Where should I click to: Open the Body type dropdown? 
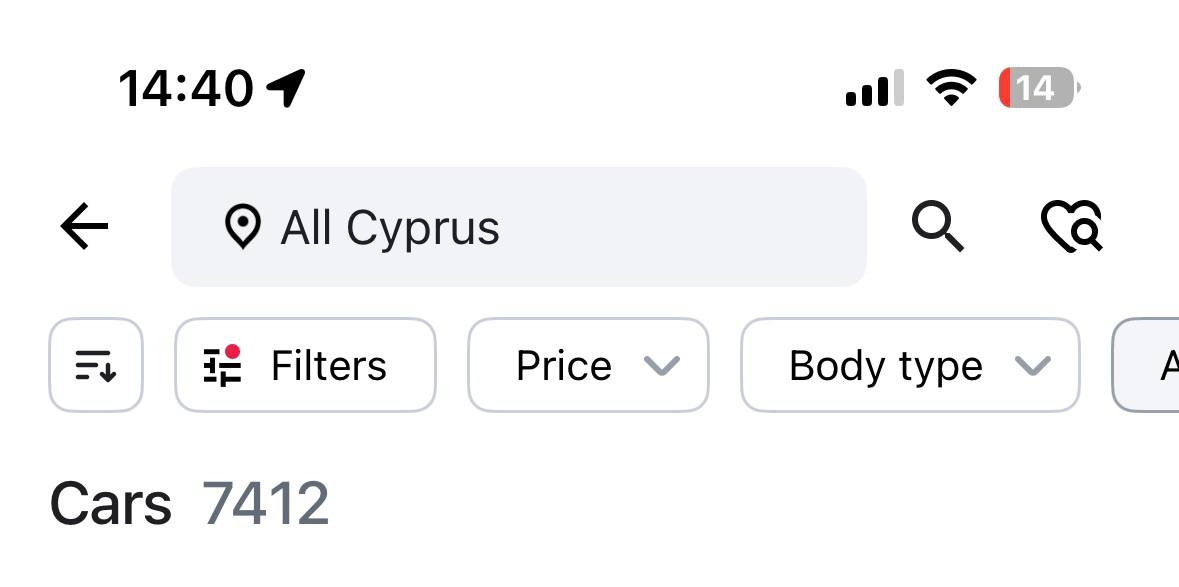tap(910, 365)
